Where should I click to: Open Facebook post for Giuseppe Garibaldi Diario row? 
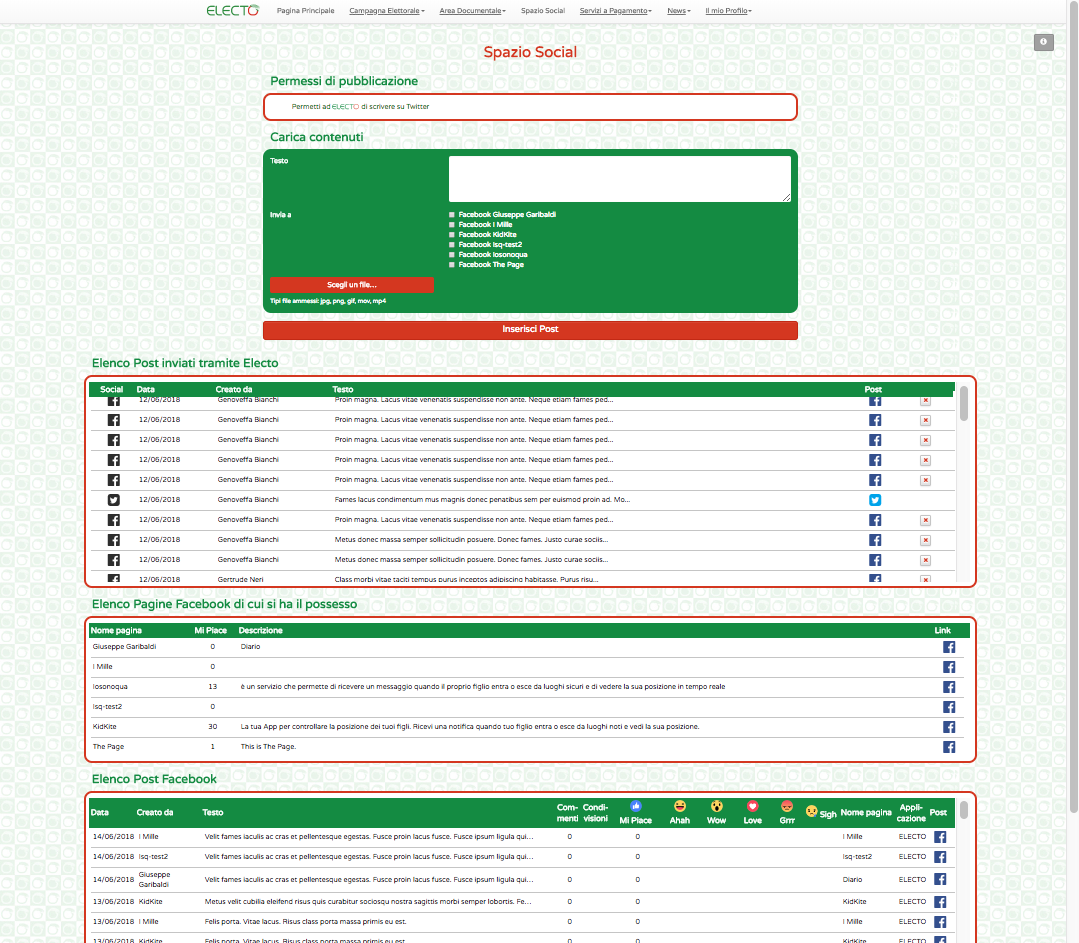940,879
